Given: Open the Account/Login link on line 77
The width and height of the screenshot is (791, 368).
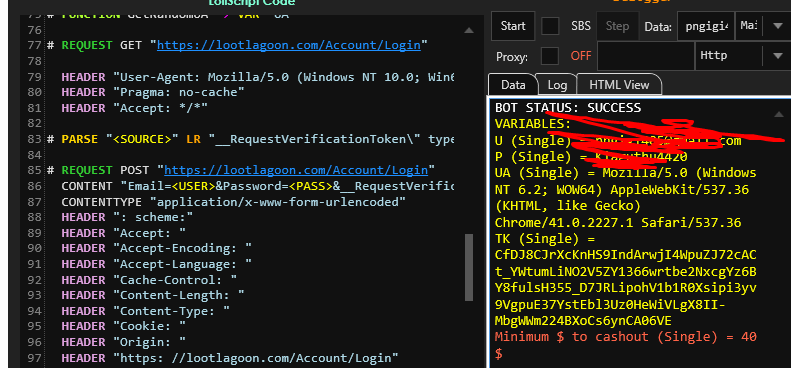Looking at the screenshot, I should click(x=289, y=45).
